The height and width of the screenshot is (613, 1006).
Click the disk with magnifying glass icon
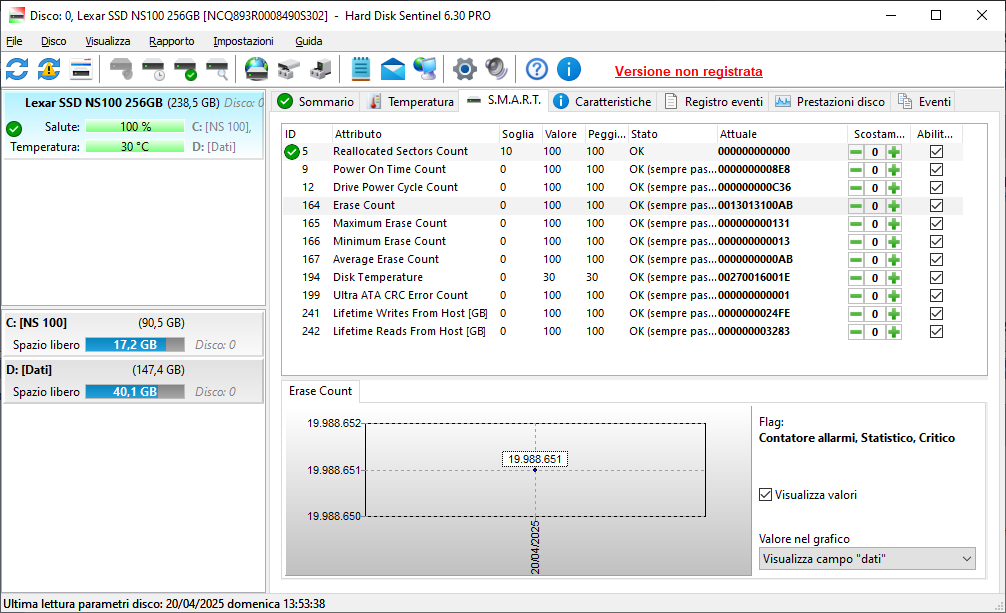[217, 69]
